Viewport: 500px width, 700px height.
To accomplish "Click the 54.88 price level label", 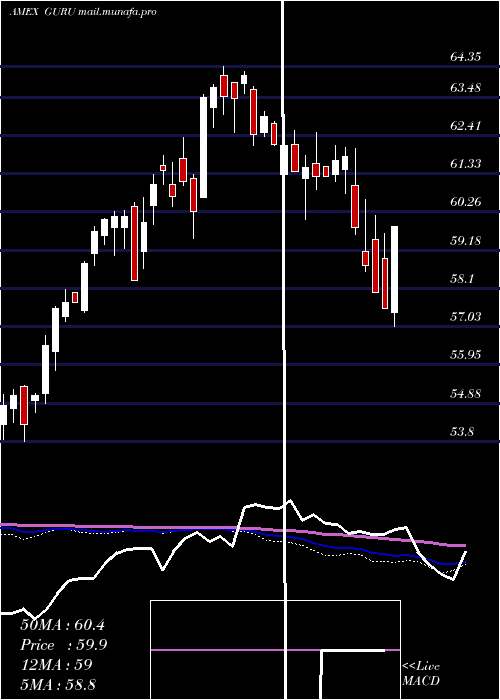I will pos(466,393).
